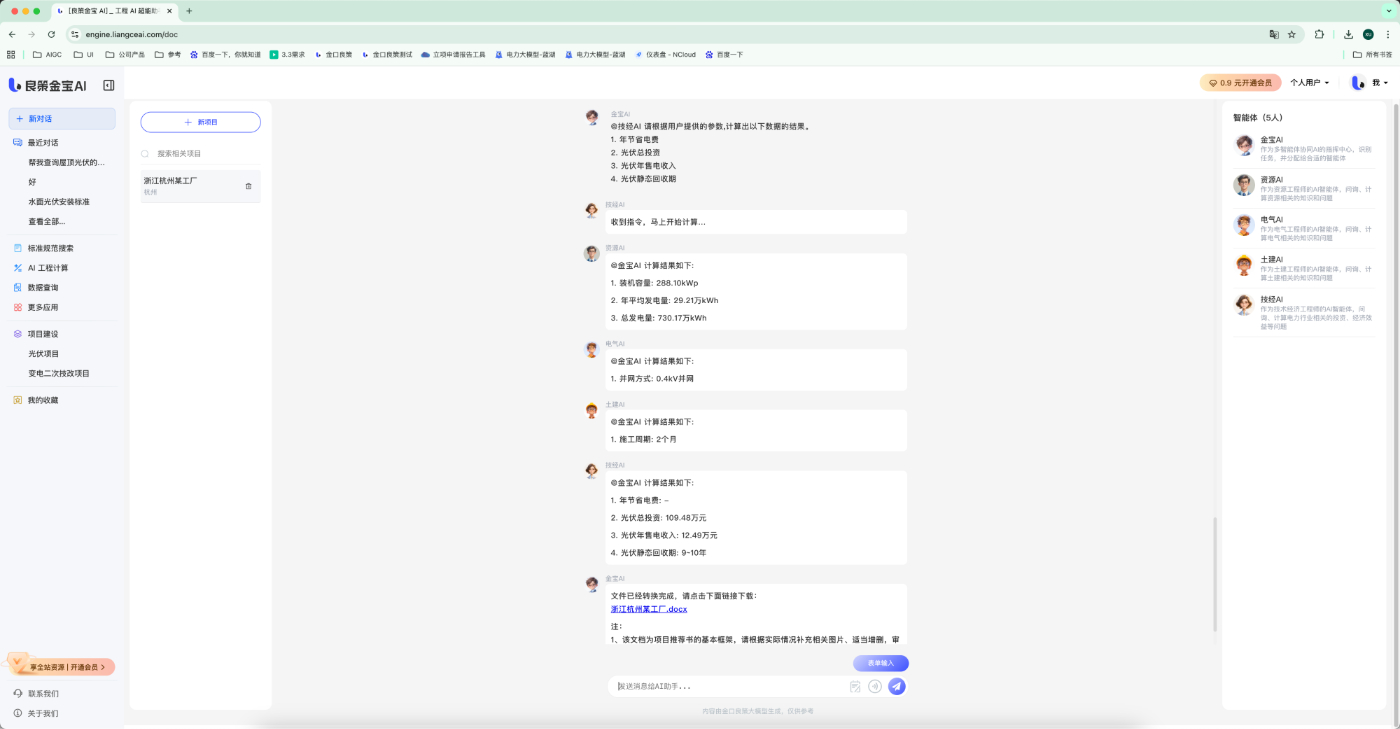Screen dimensions: 1400x729
Task: Open the 百度一下，你就知道 bookmark
Action: [x=226, y=55]
